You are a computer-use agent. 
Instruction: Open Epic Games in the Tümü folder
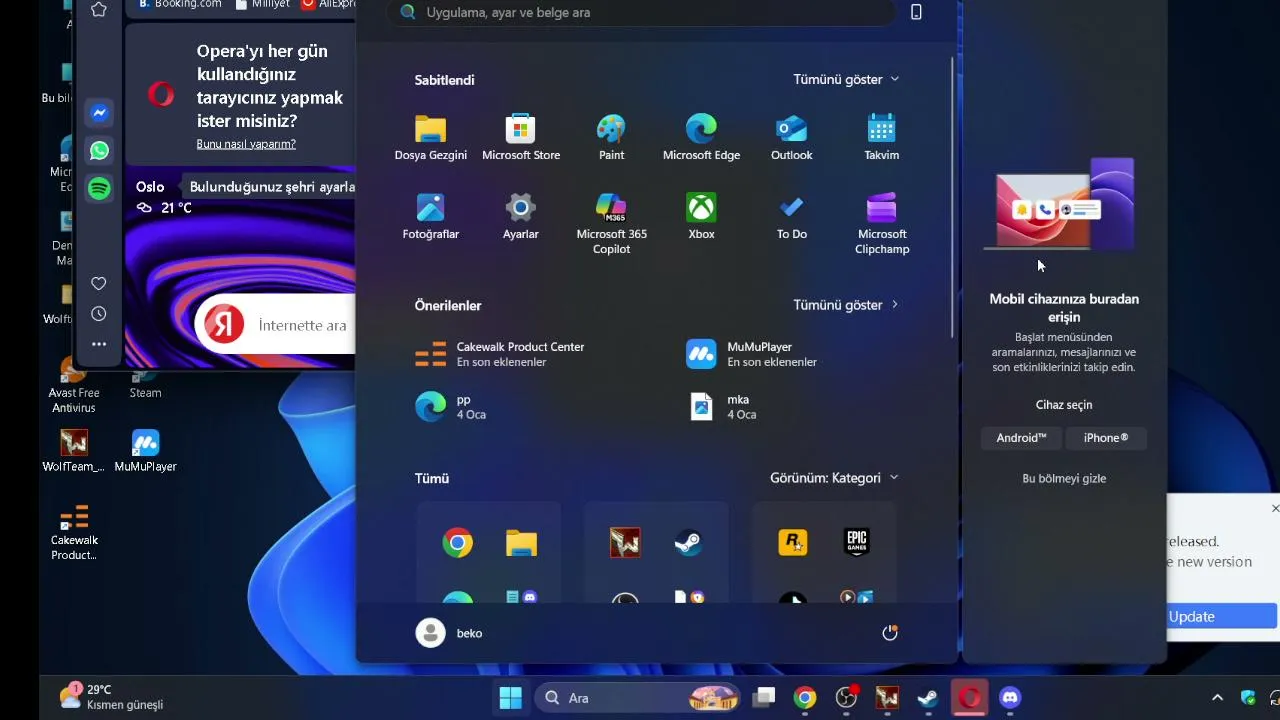pyautogui.click(x=857, y=543)
